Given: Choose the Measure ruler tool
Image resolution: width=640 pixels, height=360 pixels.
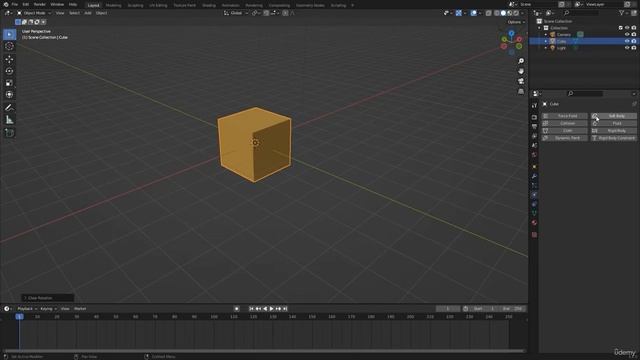Looking at the screenshot, I should click(x=9, y=120).
